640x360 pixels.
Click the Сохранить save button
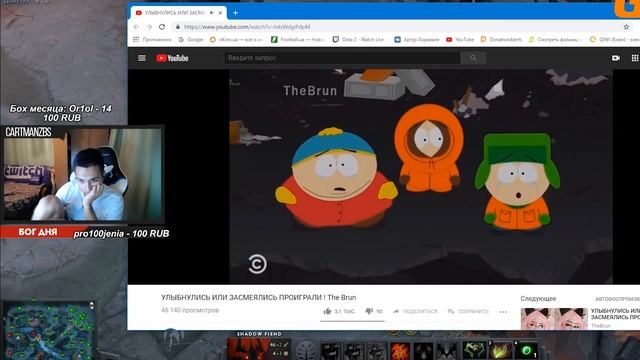468,311
